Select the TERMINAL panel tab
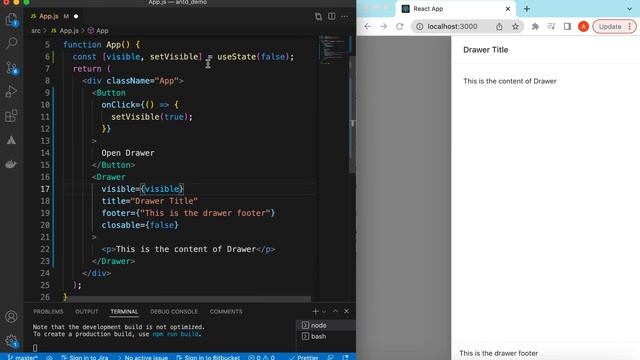 click(124, 311)
